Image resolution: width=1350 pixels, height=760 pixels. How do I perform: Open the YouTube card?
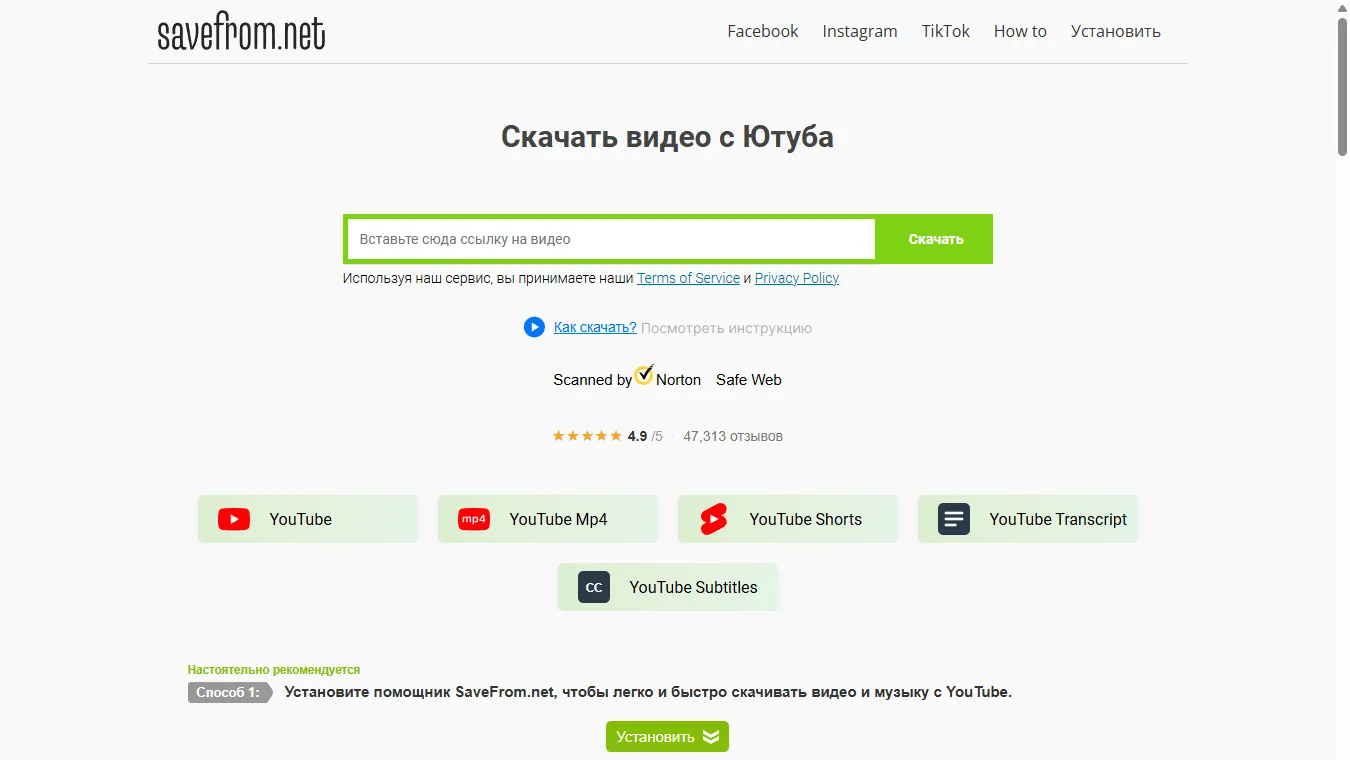(x=308, y=519)
